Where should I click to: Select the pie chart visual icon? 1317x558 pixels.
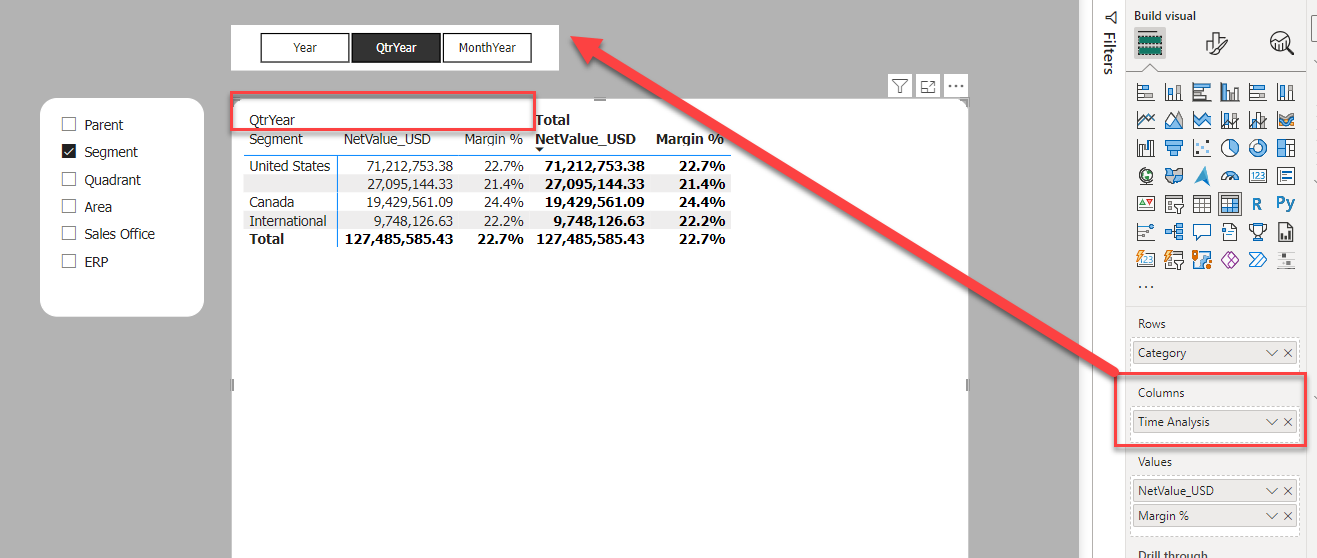point(1230,148)
